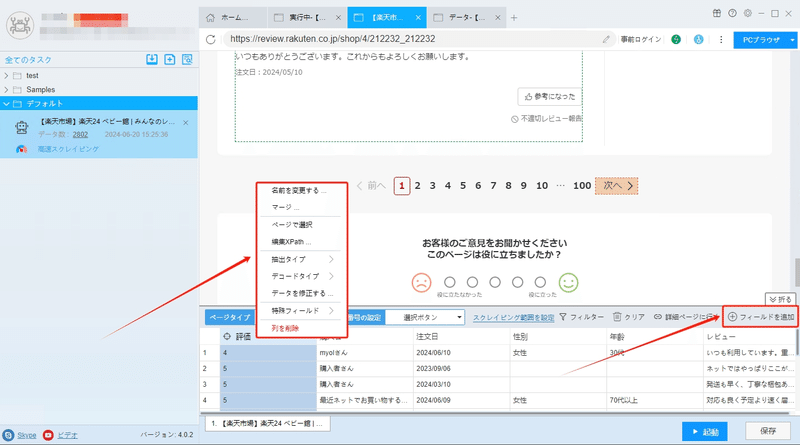Click the green lightning circular icon
Viewport: 800px width, 445px height.
(x=676, y=39)
